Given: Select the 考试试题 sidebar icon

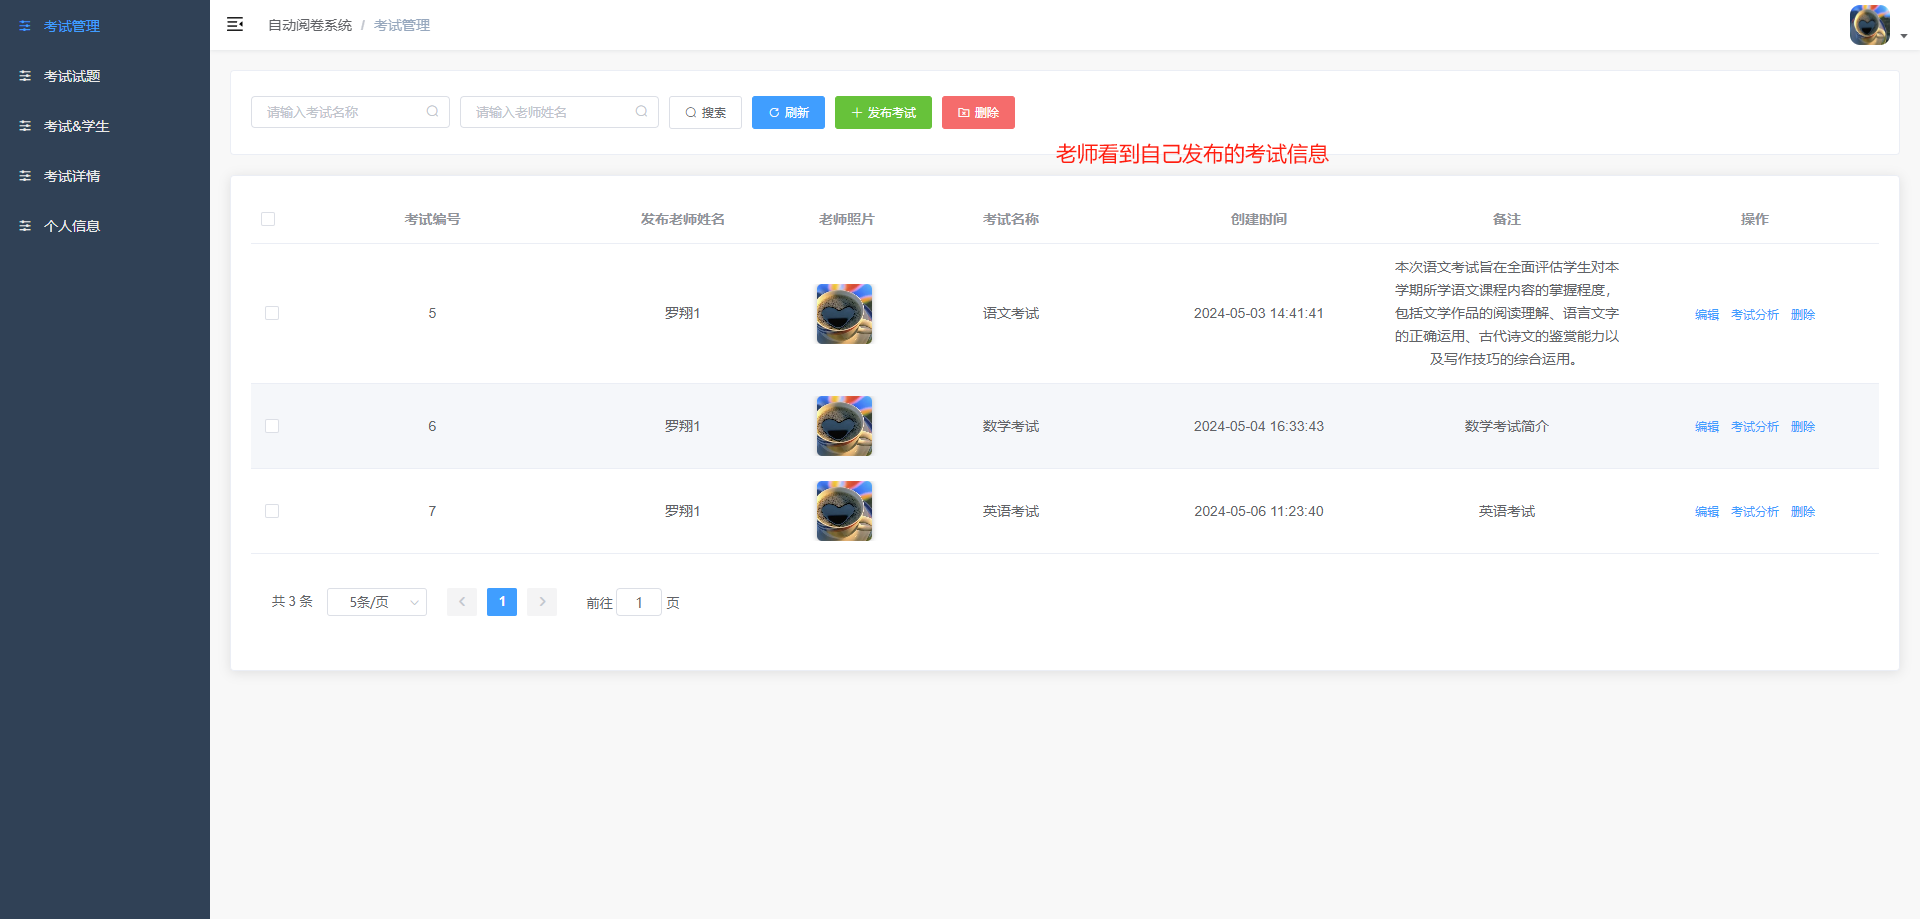Looking at the screenshot, I should 25,75.
